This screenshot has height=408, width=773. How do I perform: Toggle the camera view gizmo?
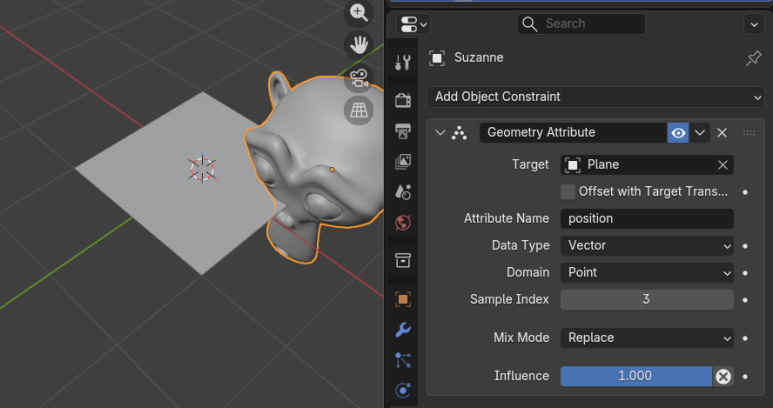[x=358, y=78]
